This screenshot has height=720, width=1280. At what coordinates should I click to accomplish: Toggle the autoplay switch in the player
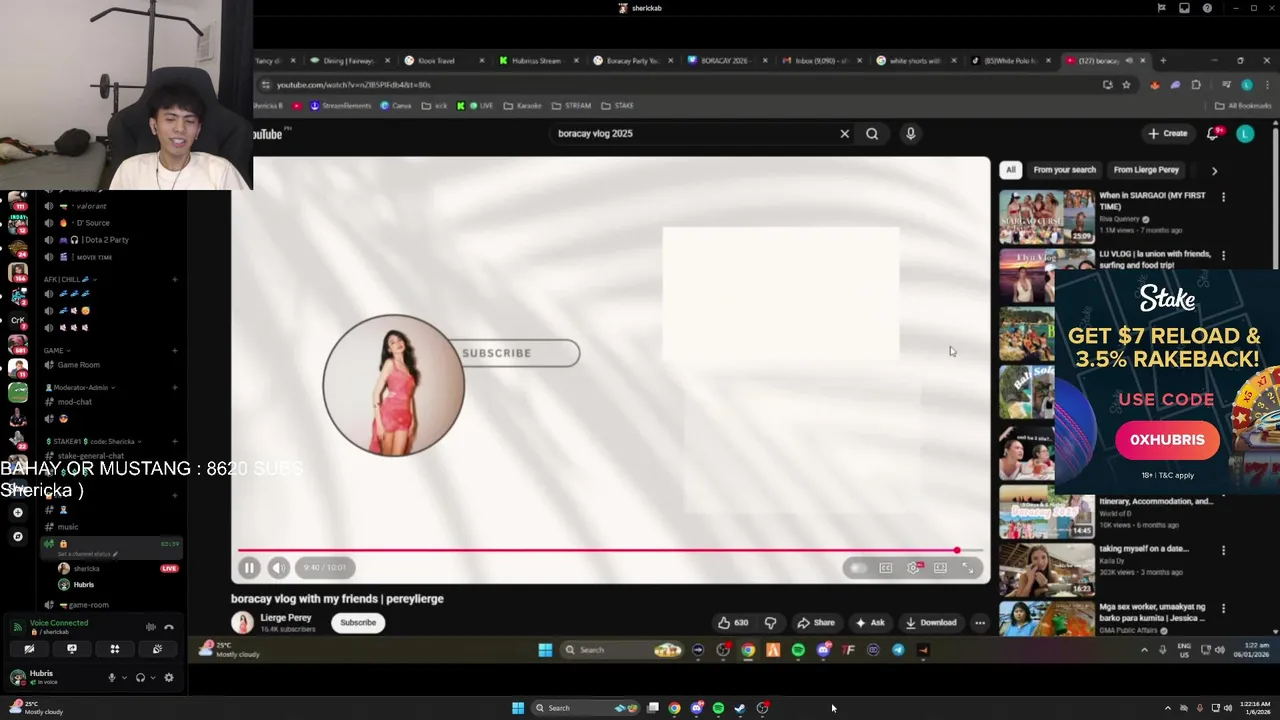[857, 568]
